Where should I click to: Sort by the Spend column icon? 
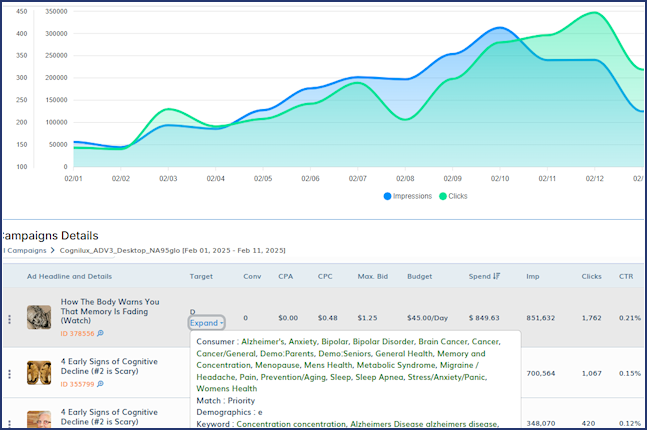(496, 276)
